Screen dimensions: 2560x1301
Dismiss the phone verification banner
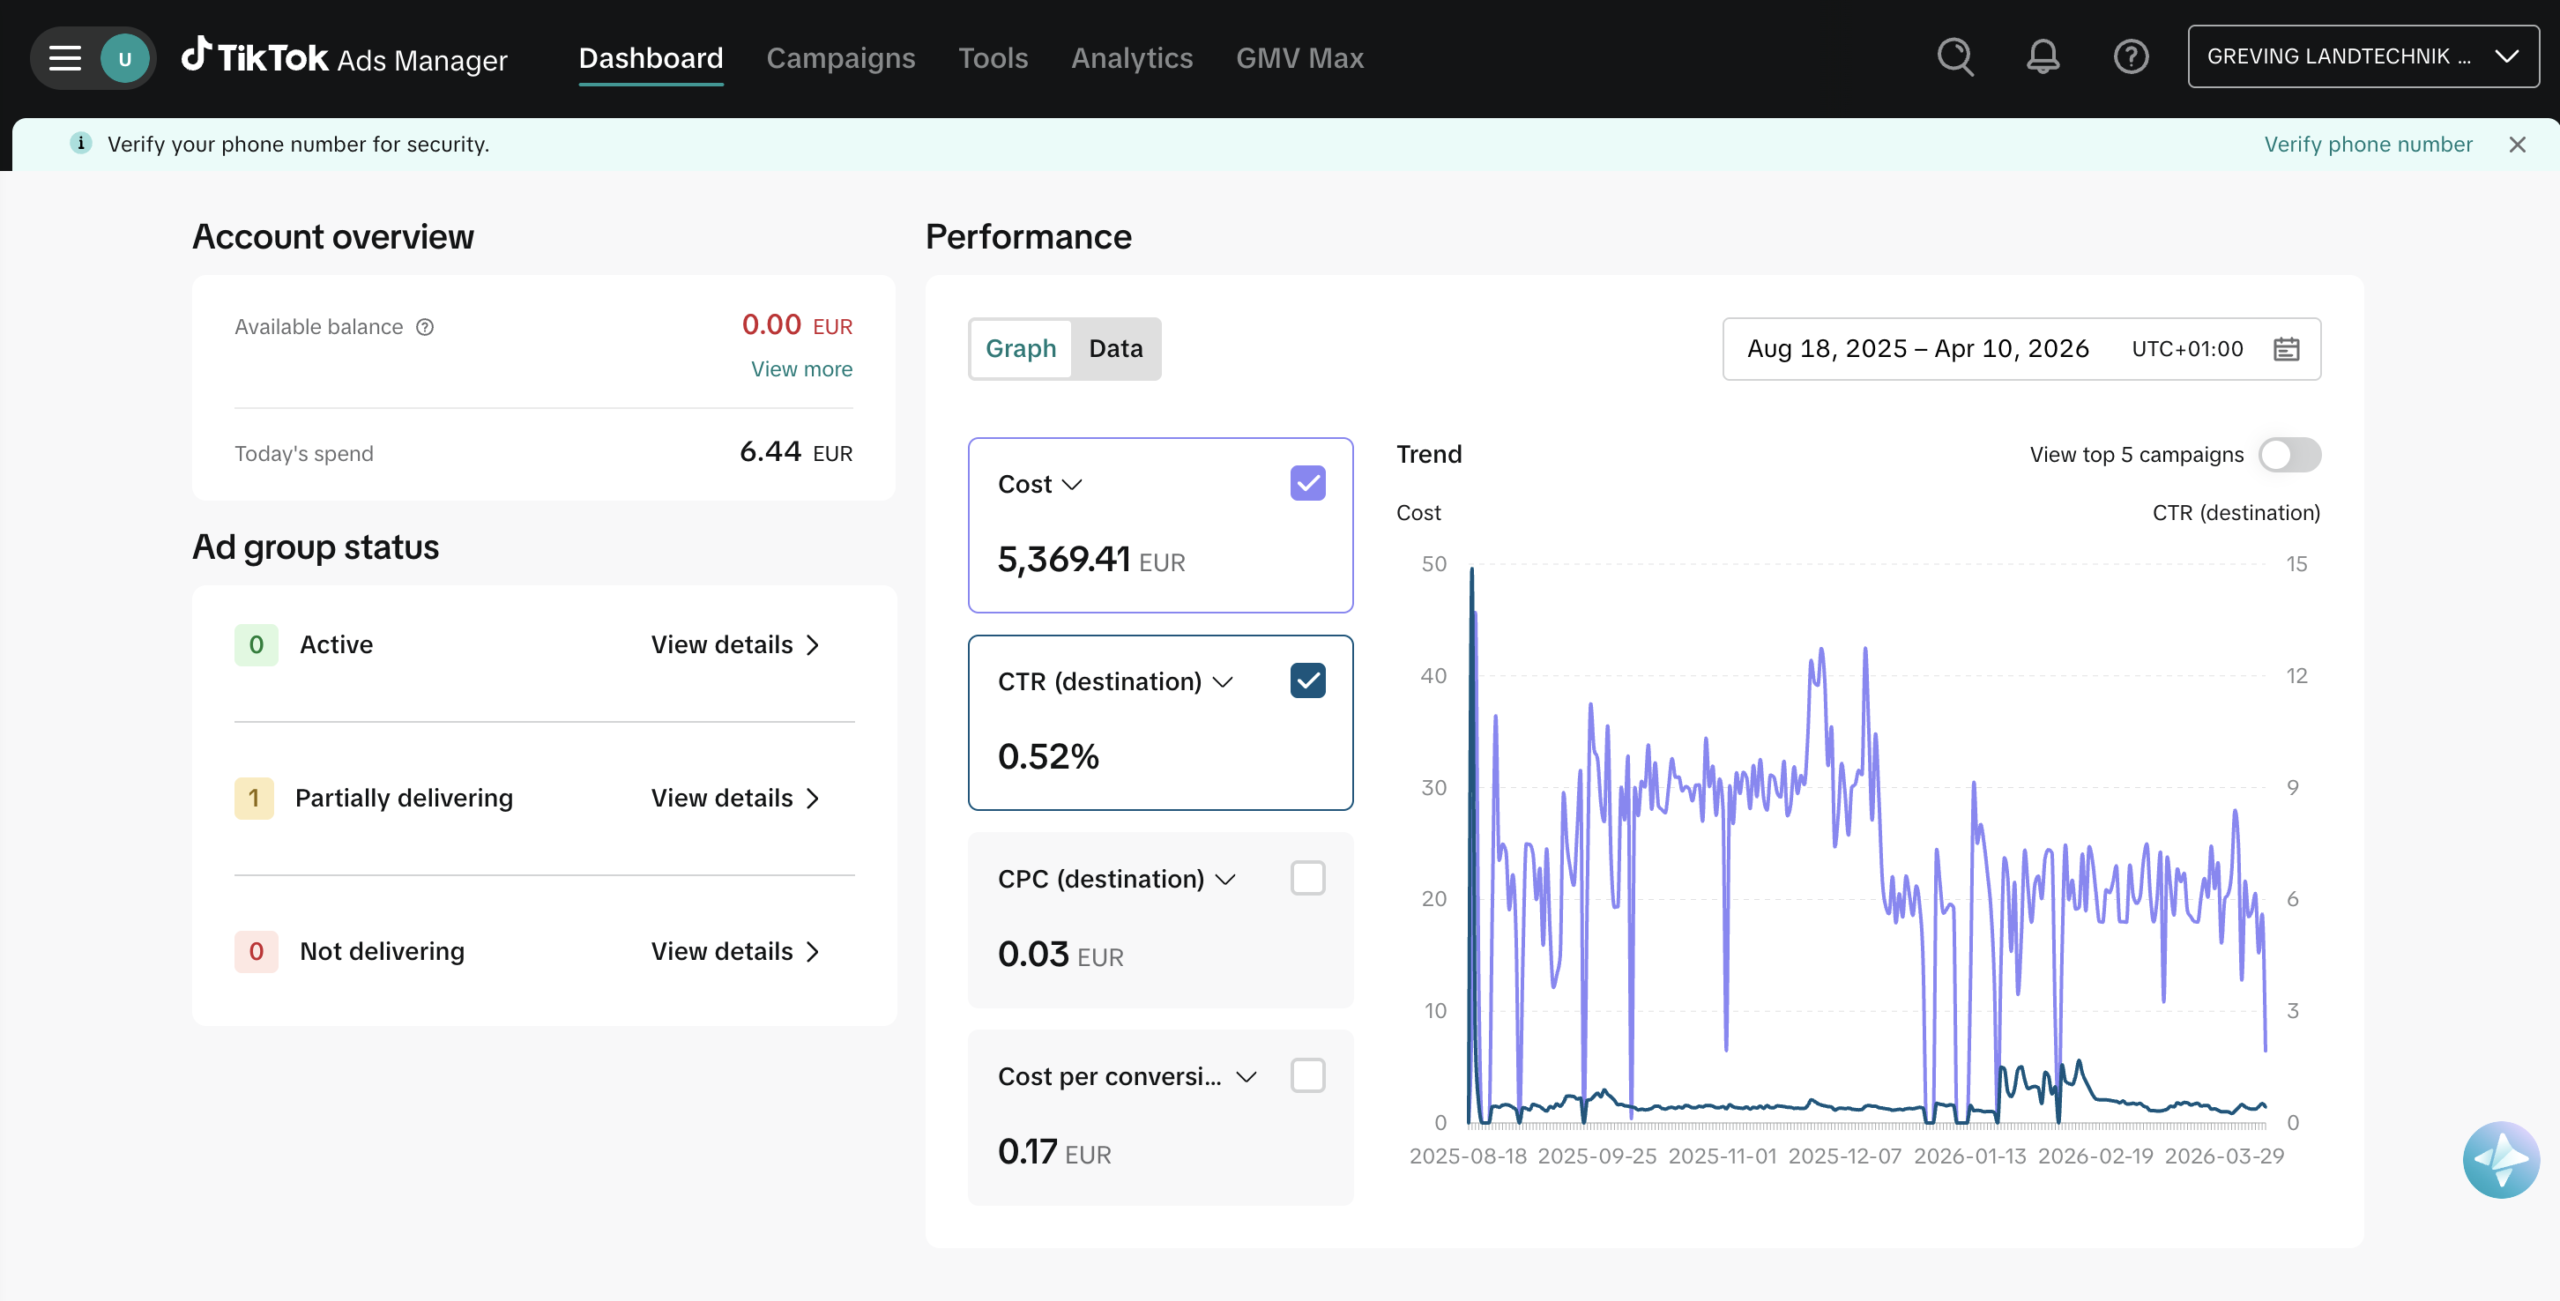[x=2517, y=145]
